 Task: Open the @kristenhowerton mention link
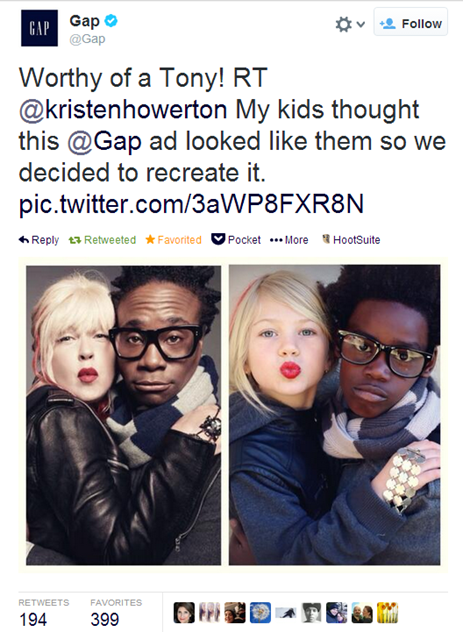click(123, 110)
